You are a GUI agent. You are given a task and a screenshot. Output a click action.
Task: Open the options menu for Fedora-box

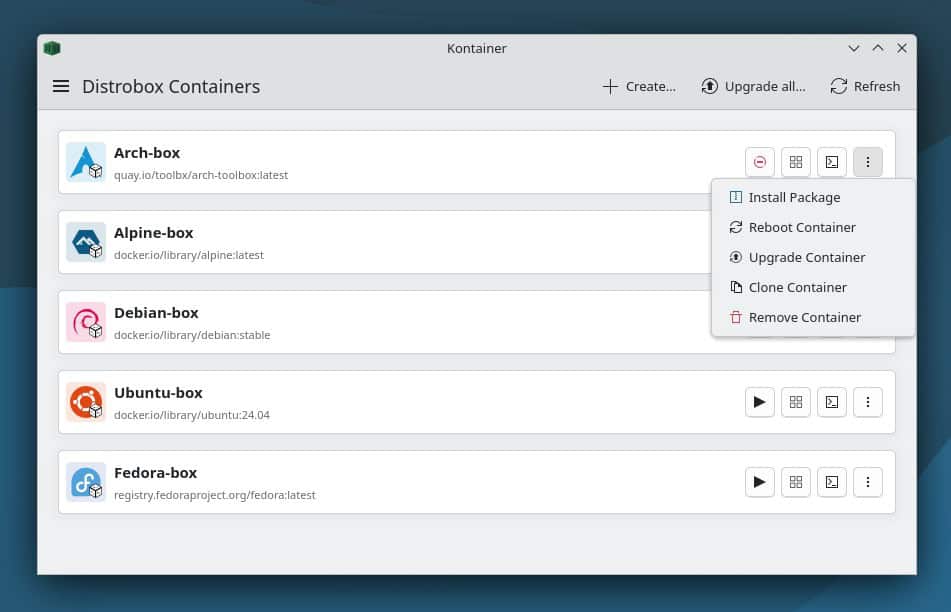(x=868, y=481)
